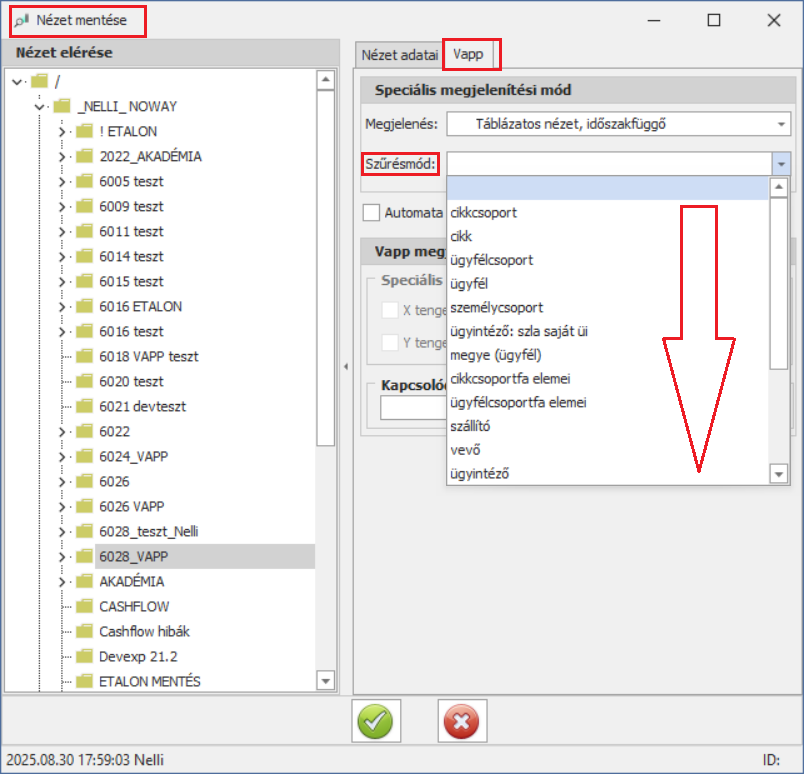Enable the X tengely checkbox
804x774 pixels.
pyautogui.click(x=391, y=310)
